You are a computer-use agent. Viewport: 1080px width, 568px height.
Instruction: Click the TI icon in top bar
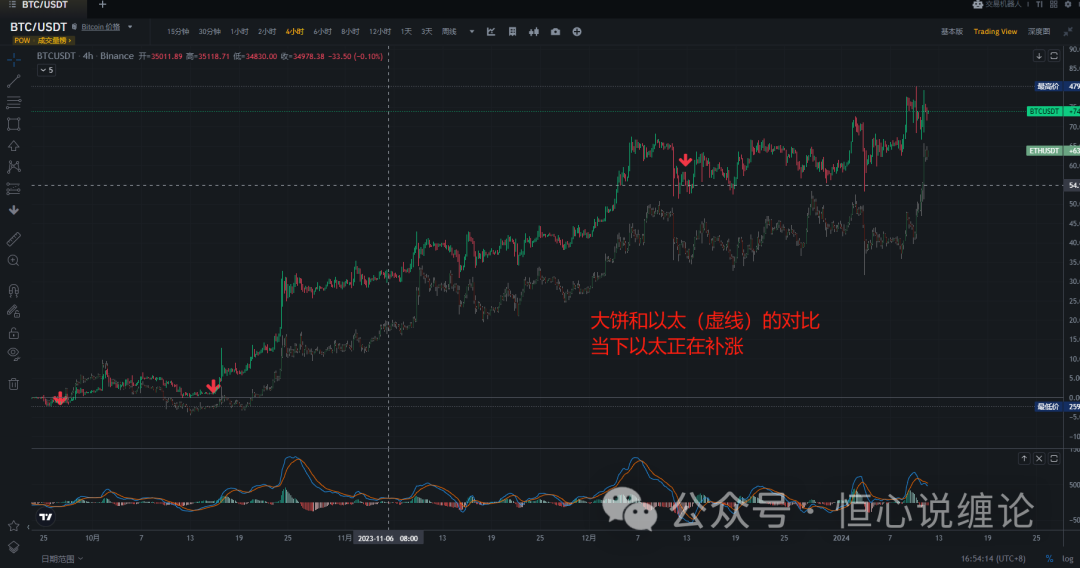pyautogui.click(x=1039, y=4)
